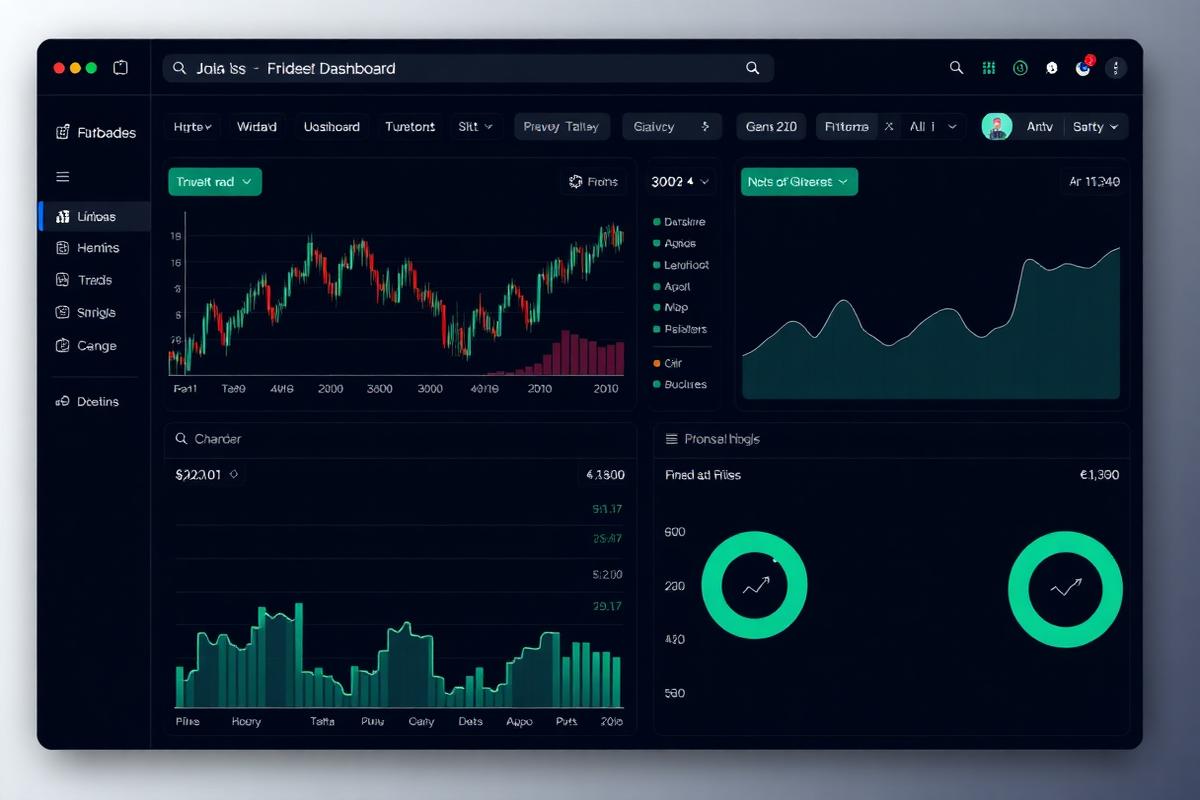Click the white chat bubble icon in the header

[1051, 68]
